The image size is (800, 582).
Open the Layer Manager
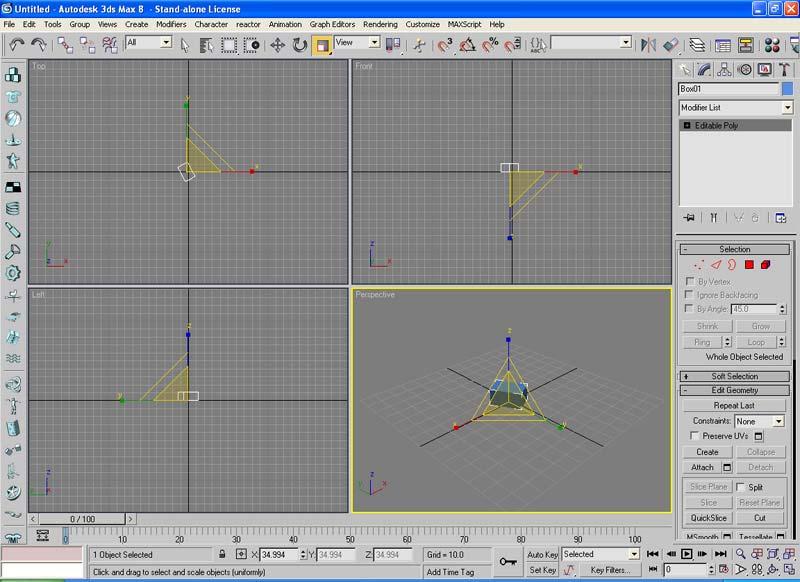pos(697,45)
